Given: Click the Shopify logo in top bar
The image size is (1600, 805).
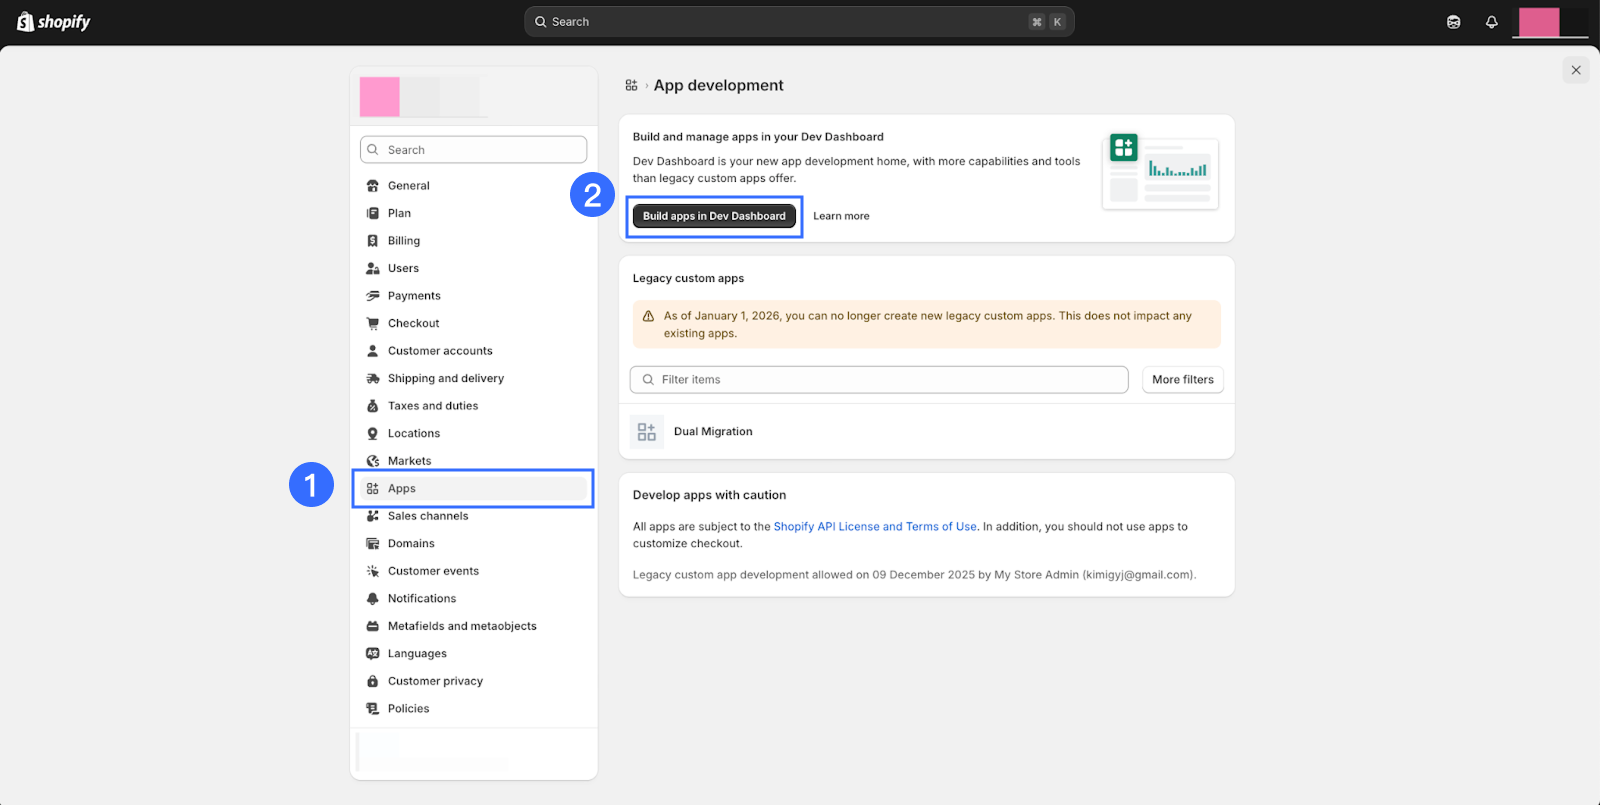Looking at the screenshot, I should pos(54,22).
